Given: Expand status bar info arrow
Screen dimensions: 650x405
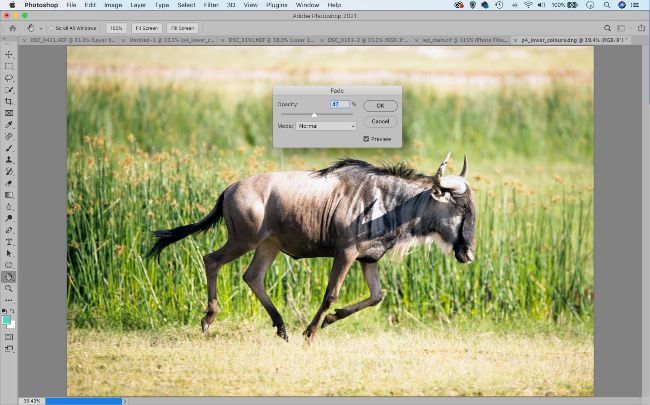Looking at the screenshot, I should [125, 401].
